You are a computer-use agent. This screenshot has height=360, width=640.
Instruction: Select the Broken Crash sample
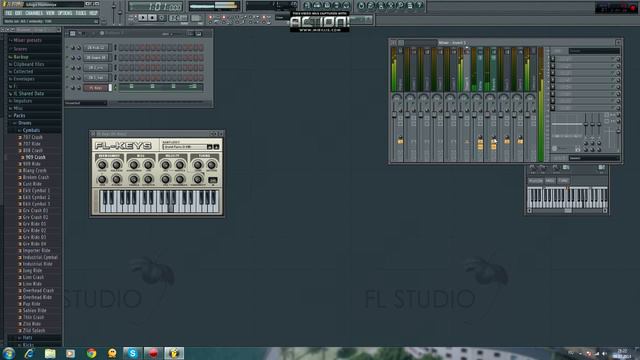click(36, 178)
